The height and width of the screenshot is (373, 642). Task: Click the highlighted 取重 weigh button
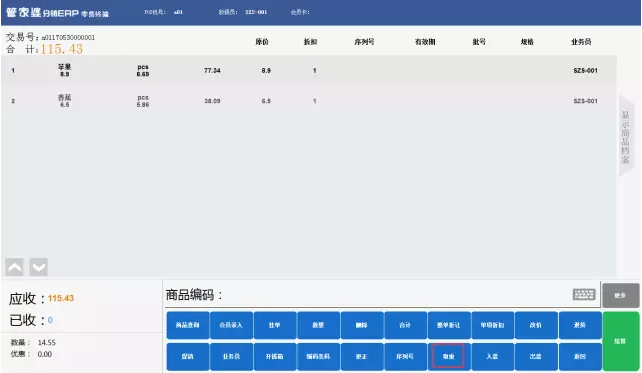pos(448,356)
